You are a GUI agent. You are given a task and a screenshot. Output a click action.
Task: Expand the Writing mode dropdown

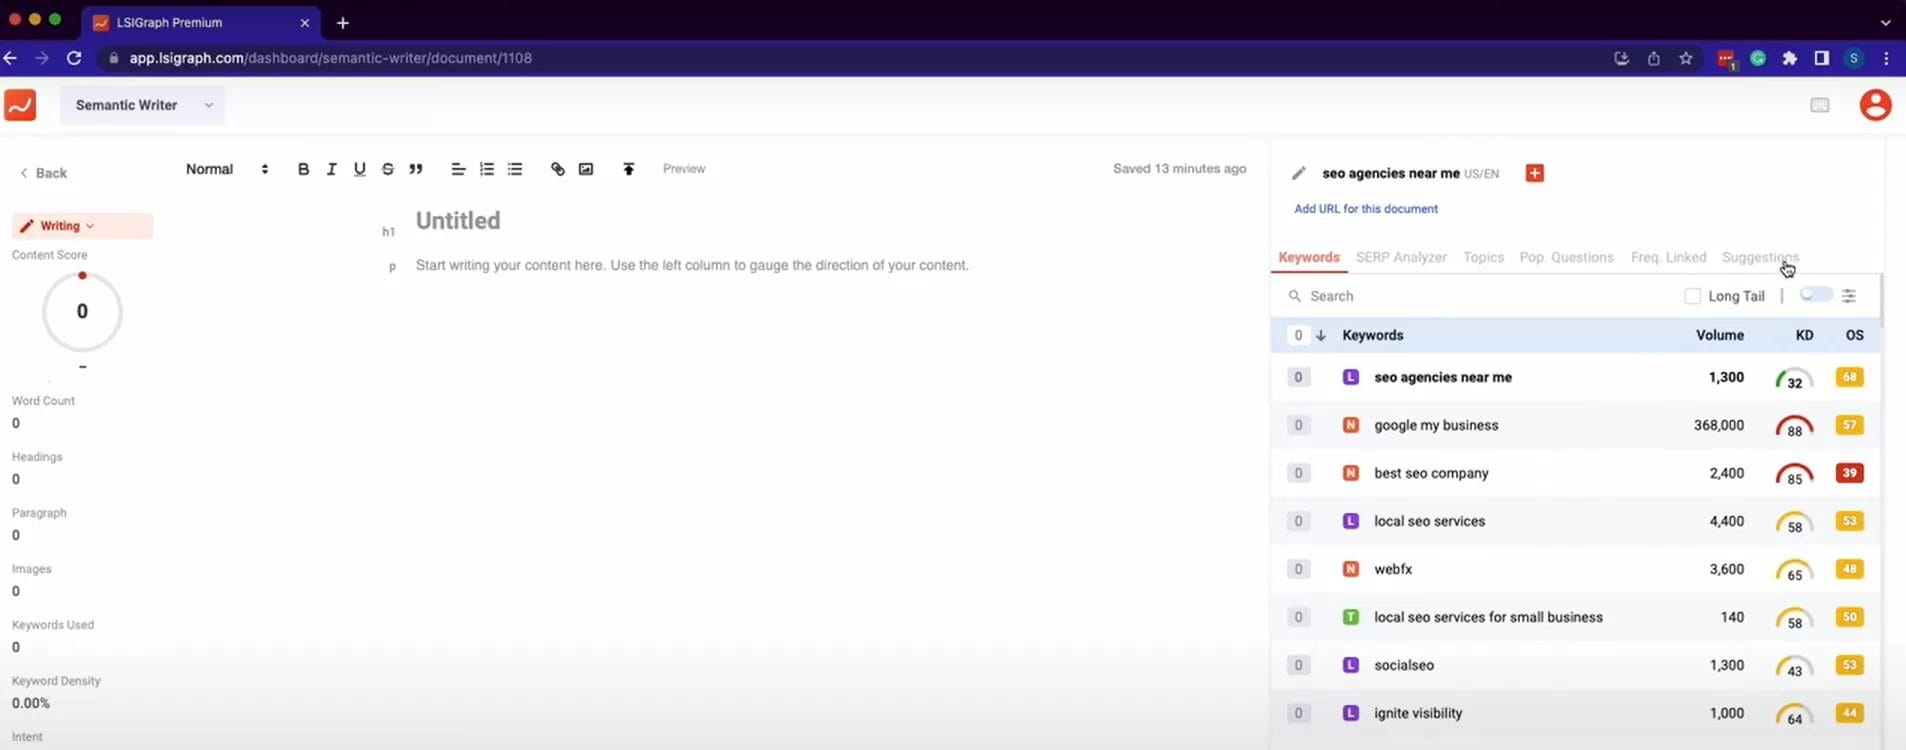(82, 226)
